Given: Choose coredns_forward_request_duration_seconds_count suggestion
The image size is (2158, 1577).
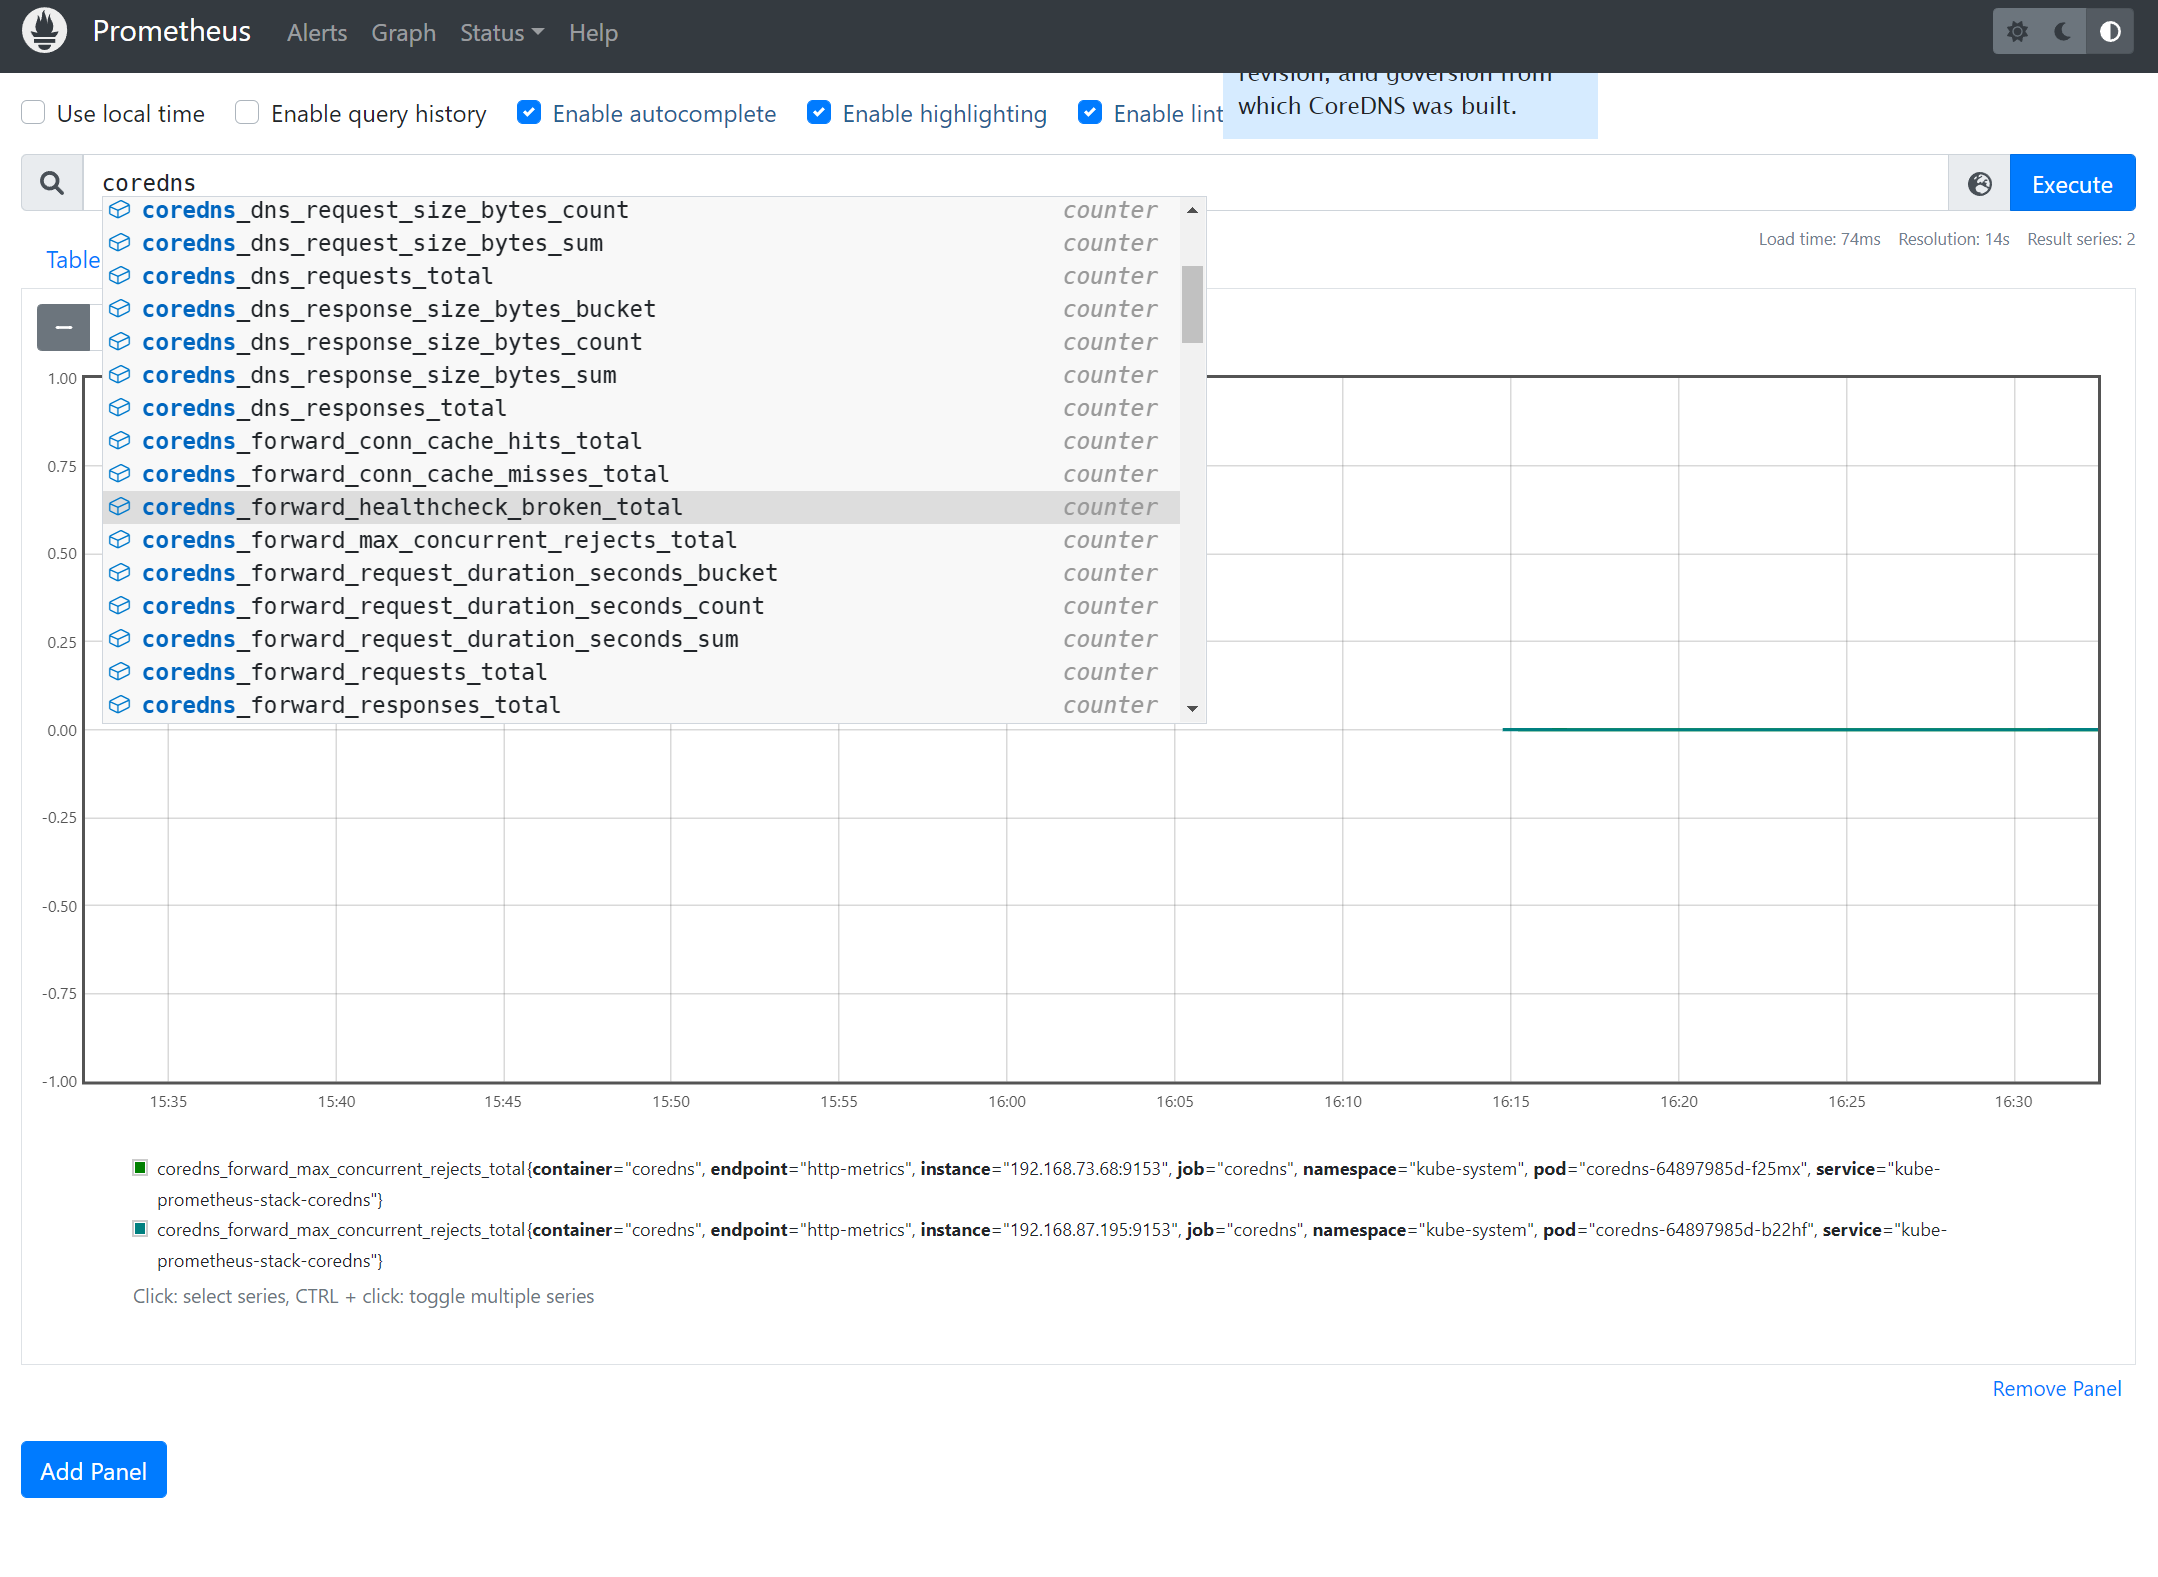Looking at the screenshot, I should [641, 606].
